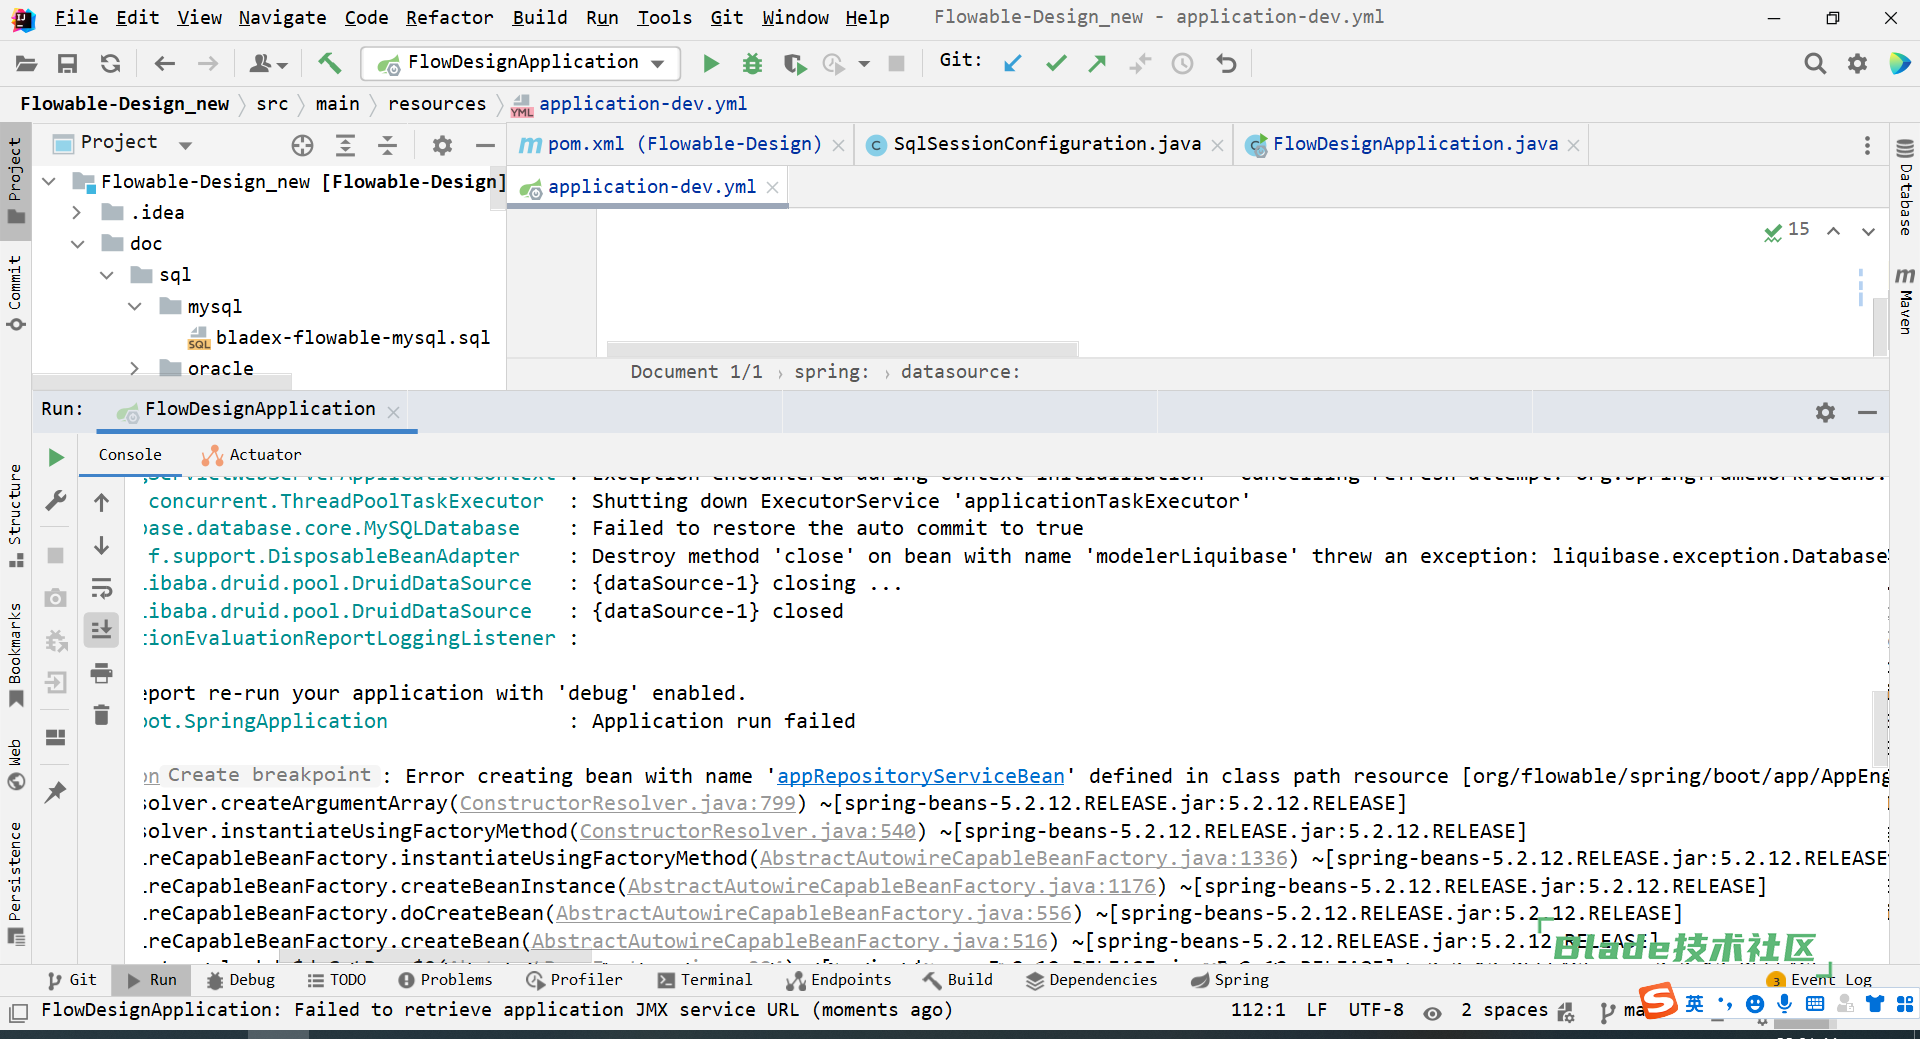
Task: Close application-dev.yml editor tab
Action: point(772,187)
